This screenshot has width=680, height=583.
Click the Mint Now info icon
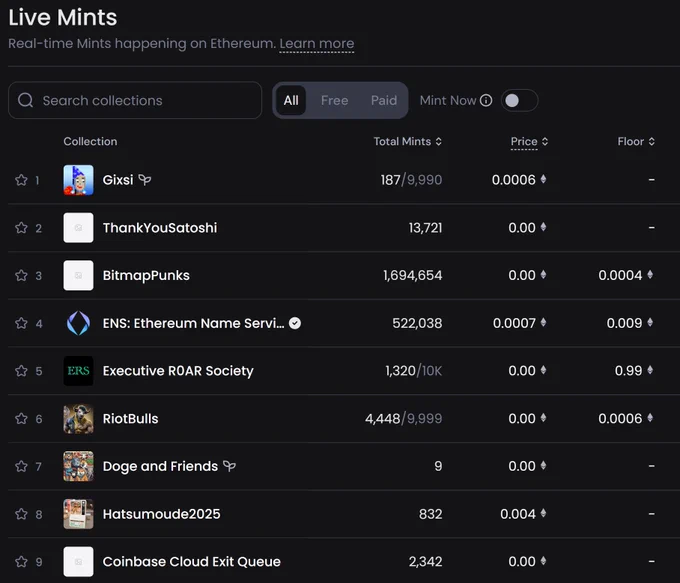click(486, 101)
